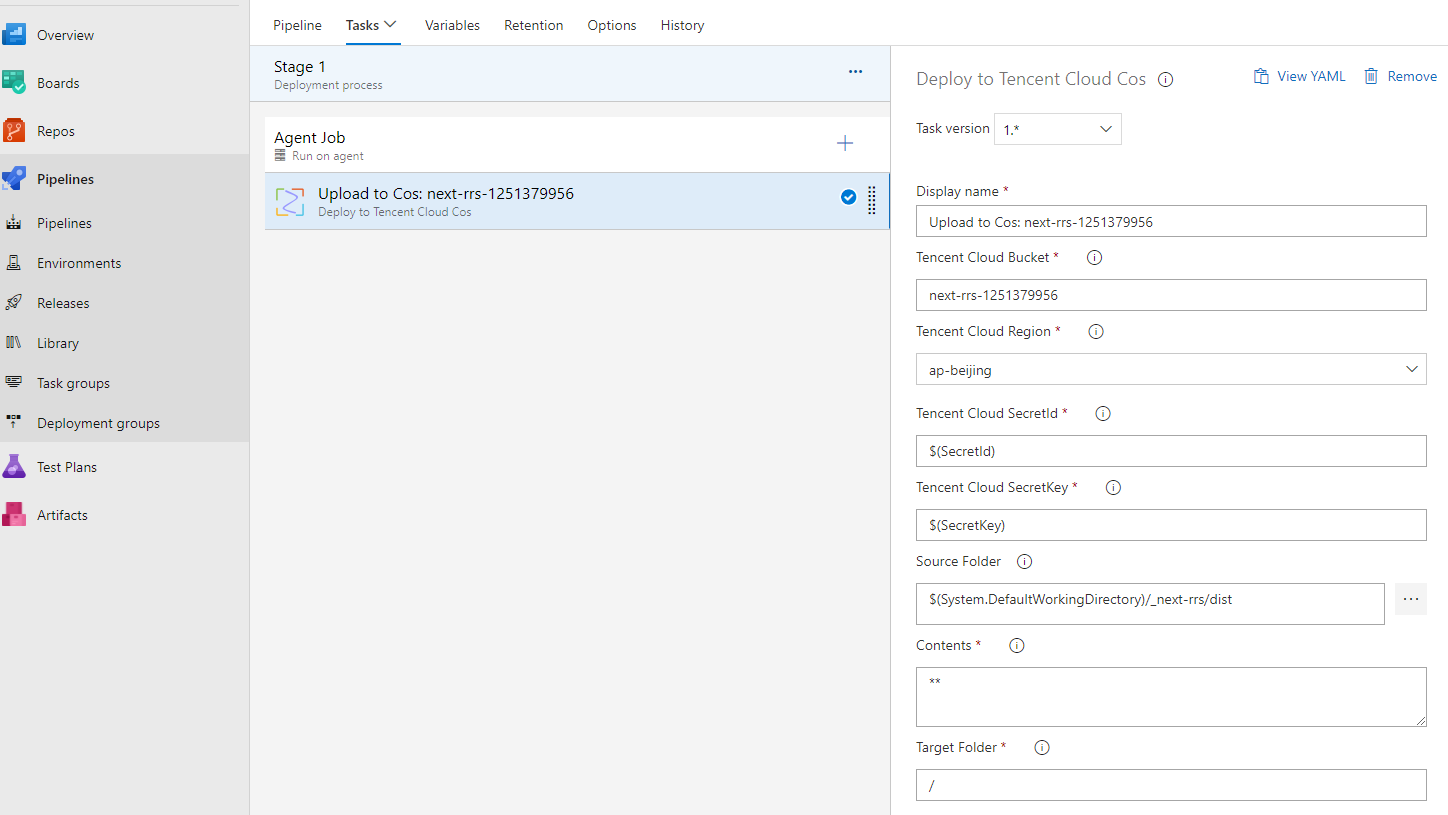The height and width of the screenshot is (815, 1448).
Task: Click the Source Folder input field
Action: (1150, 604)
